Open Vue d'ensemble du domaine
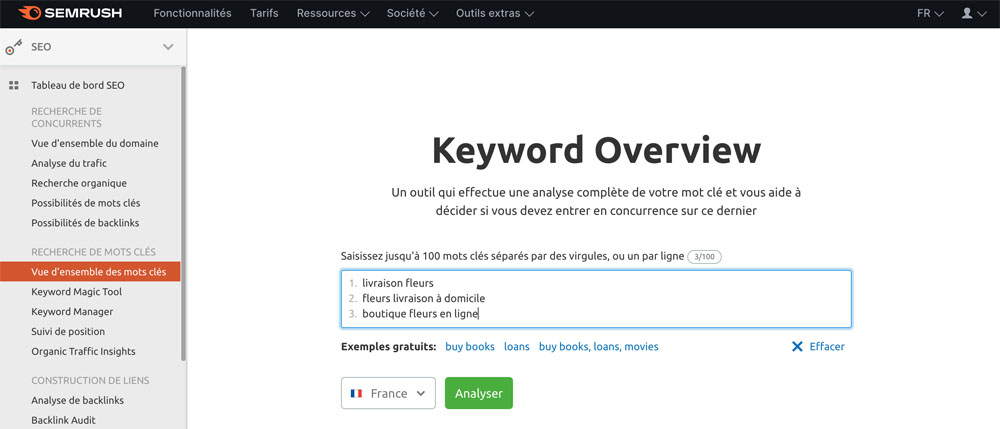Screen dimensions: 1000x429 click(95, 143)
